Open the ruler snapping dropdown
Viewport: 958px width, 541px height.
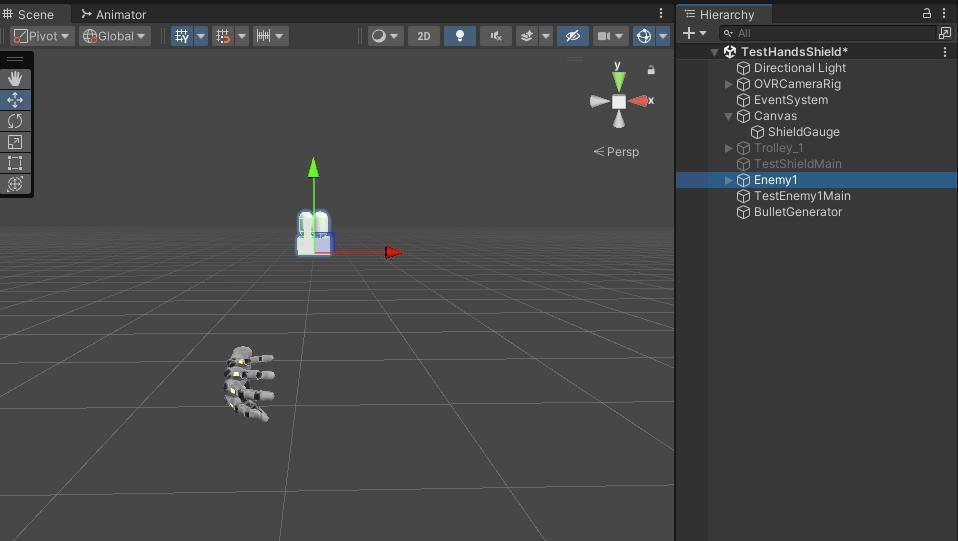[x=271, y=36]
